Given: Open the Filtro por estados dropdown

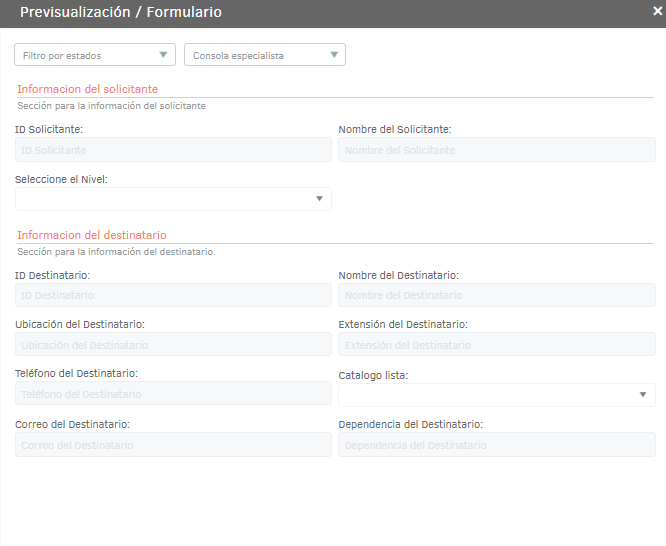Looking at the screenshot, I should [95, 55].
